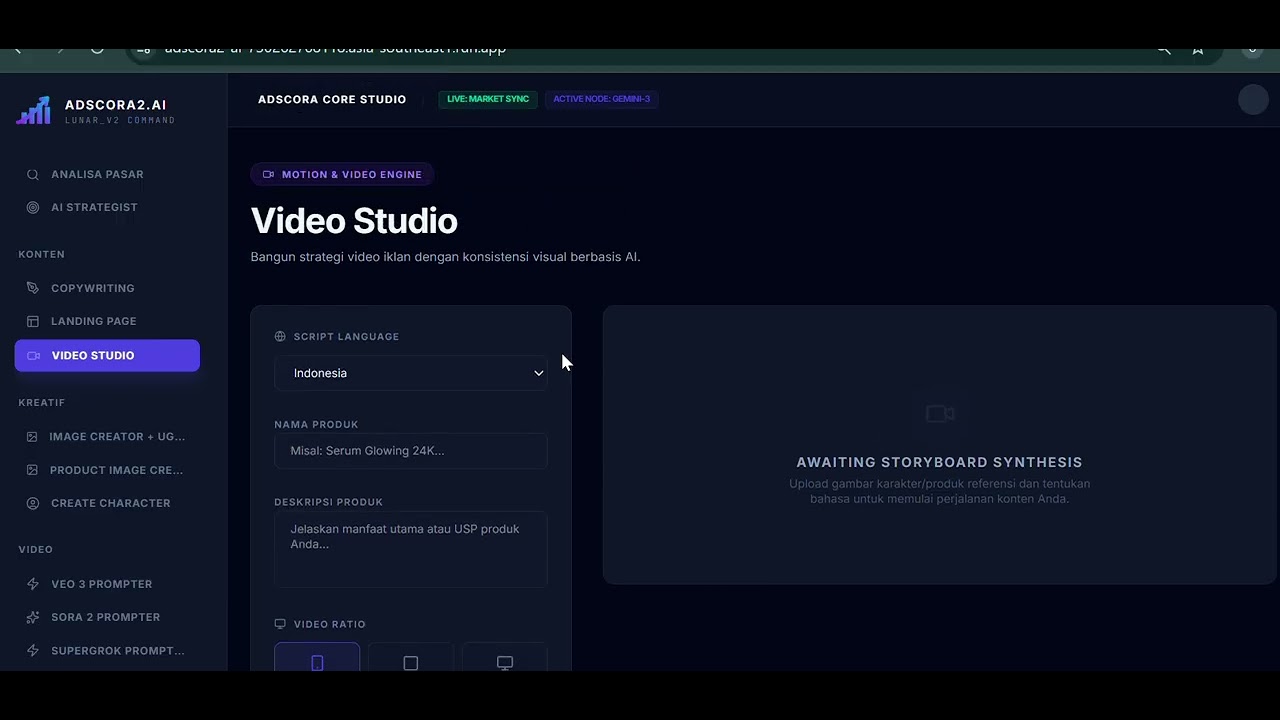Click the LUNAR_V2 COMMAND subtitle text
The image size is (1280, 720).
click(x=120, y=120)
